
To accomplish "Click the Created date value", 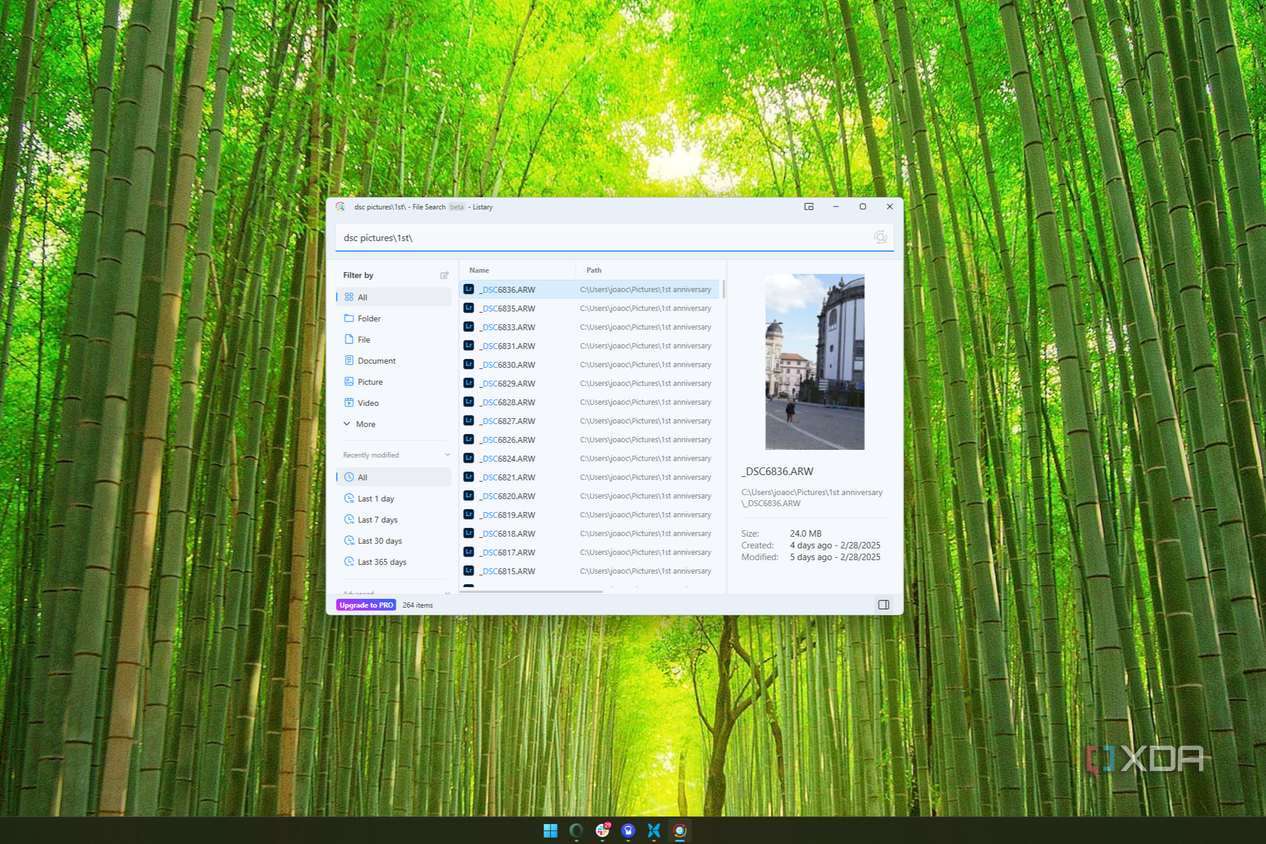I will coord(835,545).
